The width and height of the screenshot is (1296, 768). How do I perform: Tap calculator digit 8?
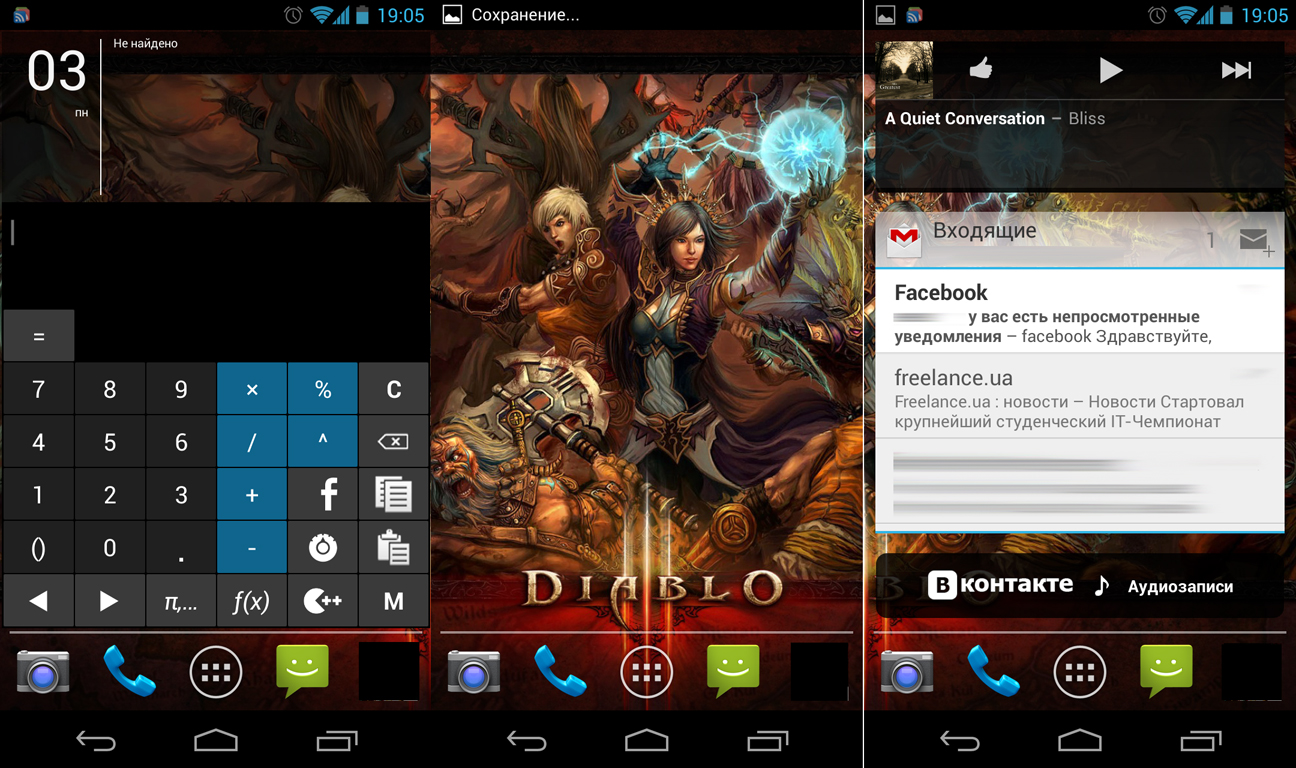point(110,389)
